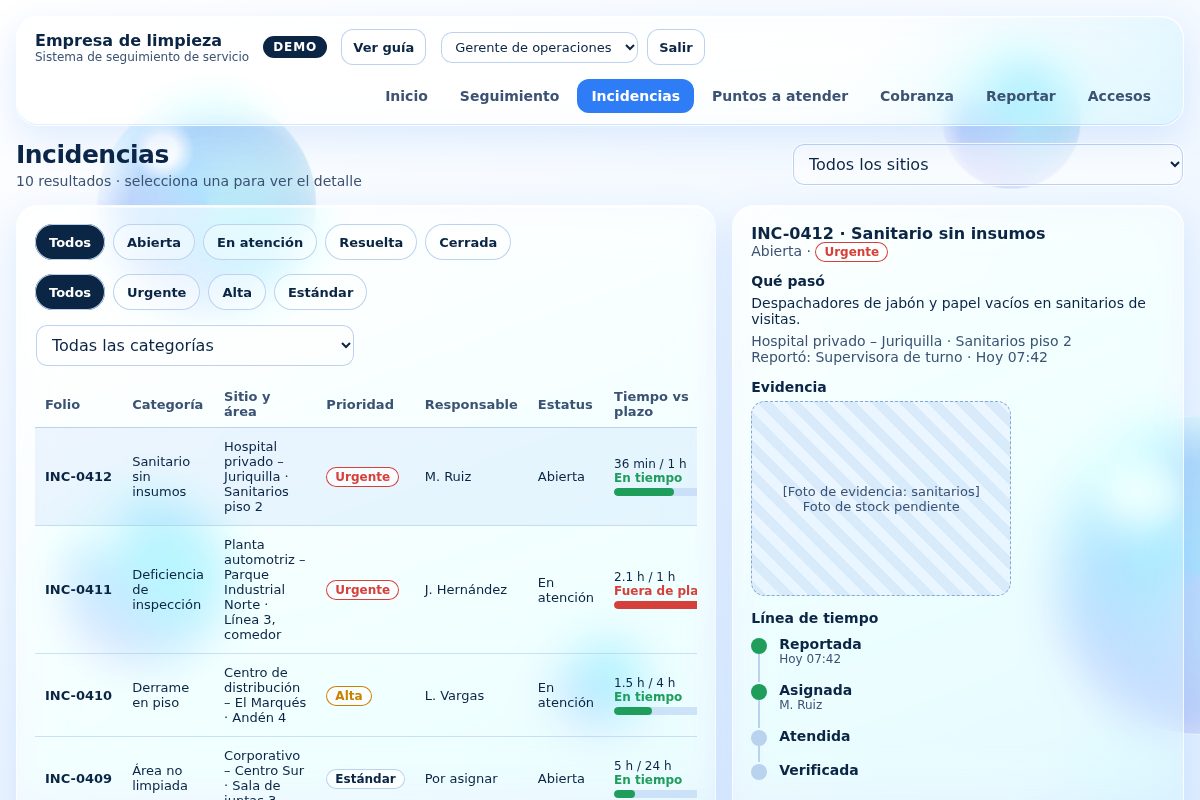Click the Tiempo vs plazo header

[651, 404]
